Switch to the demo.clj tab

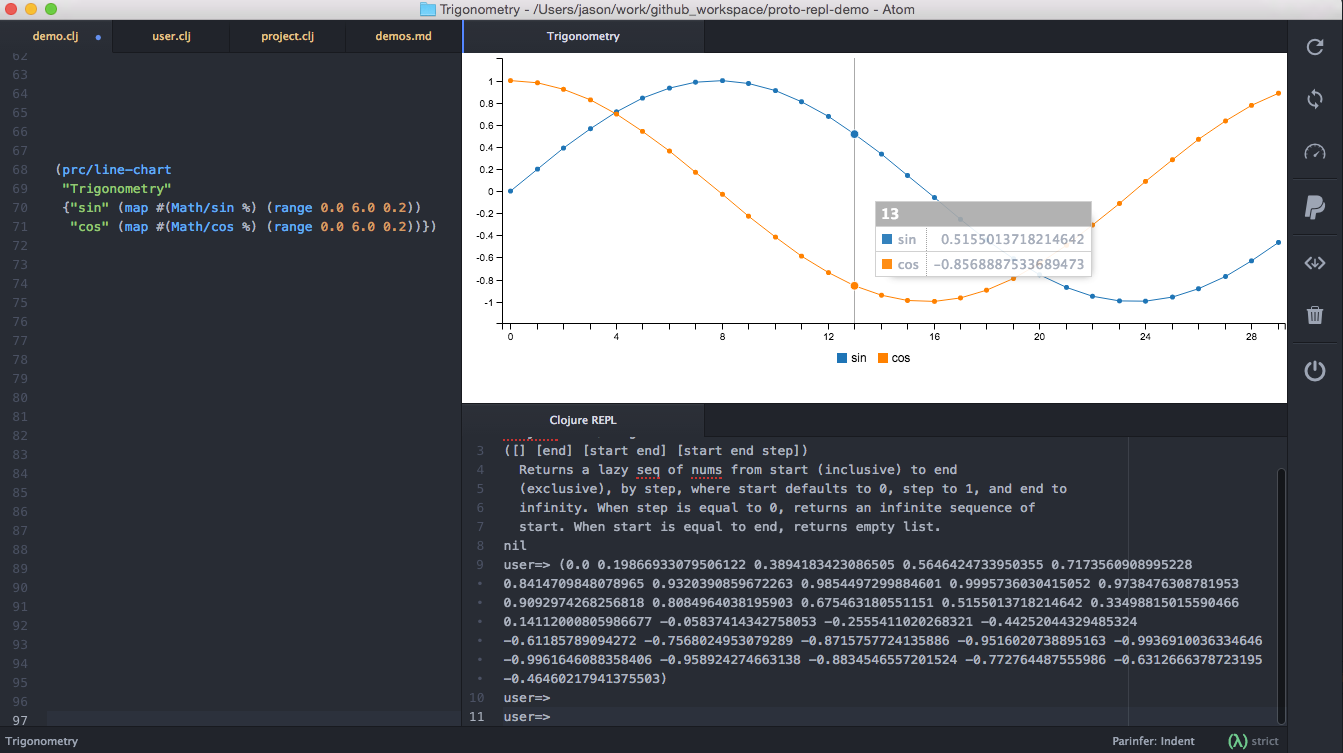(56, 36)
